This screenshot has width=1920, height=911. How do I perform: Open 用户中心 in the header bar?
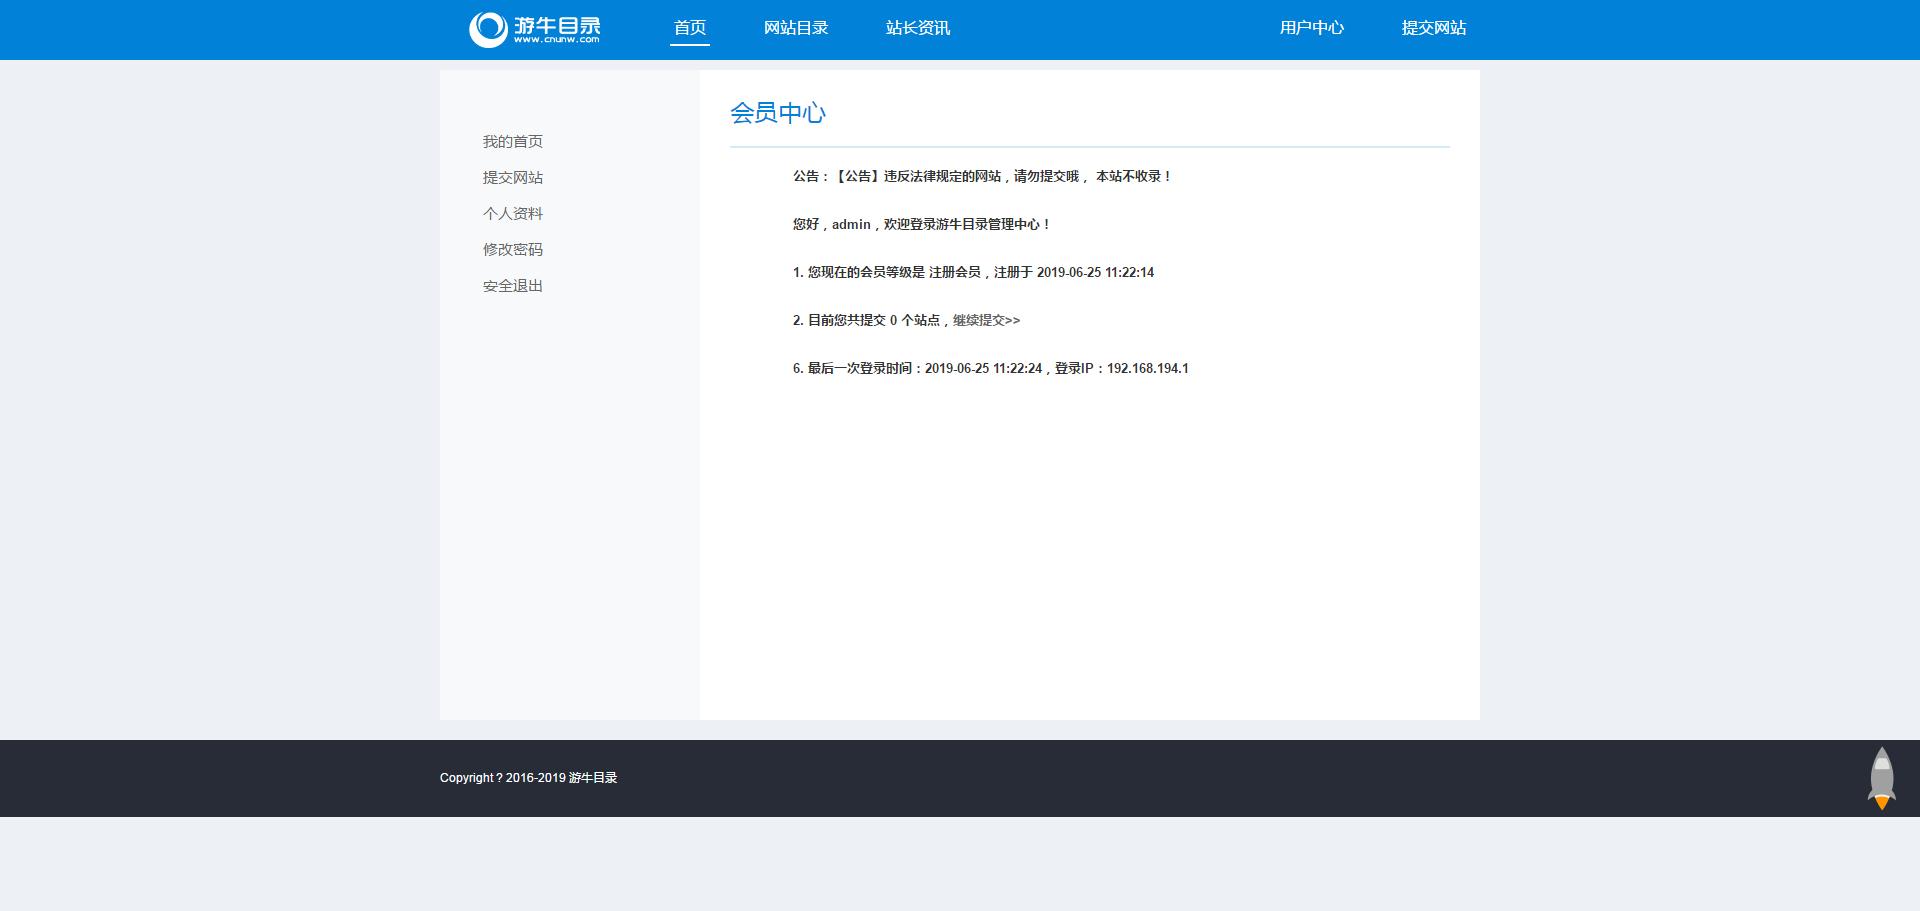tap(1311, 28)
